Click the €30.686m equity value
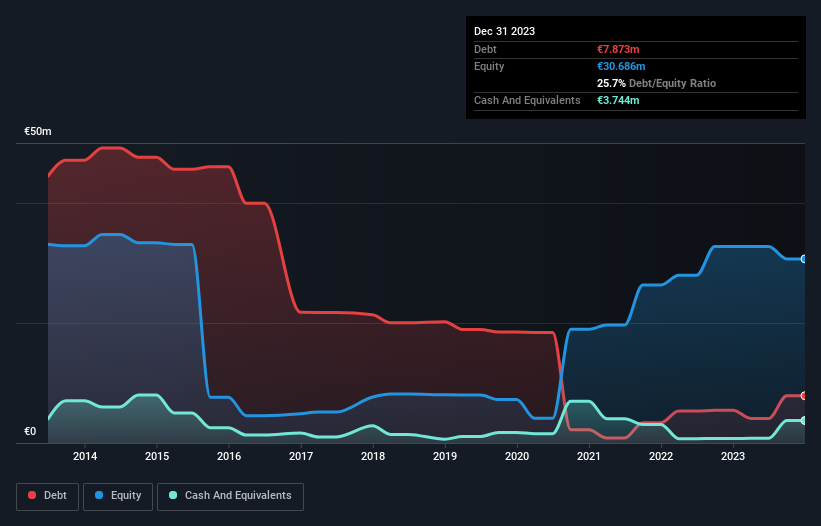 [621, 66]
